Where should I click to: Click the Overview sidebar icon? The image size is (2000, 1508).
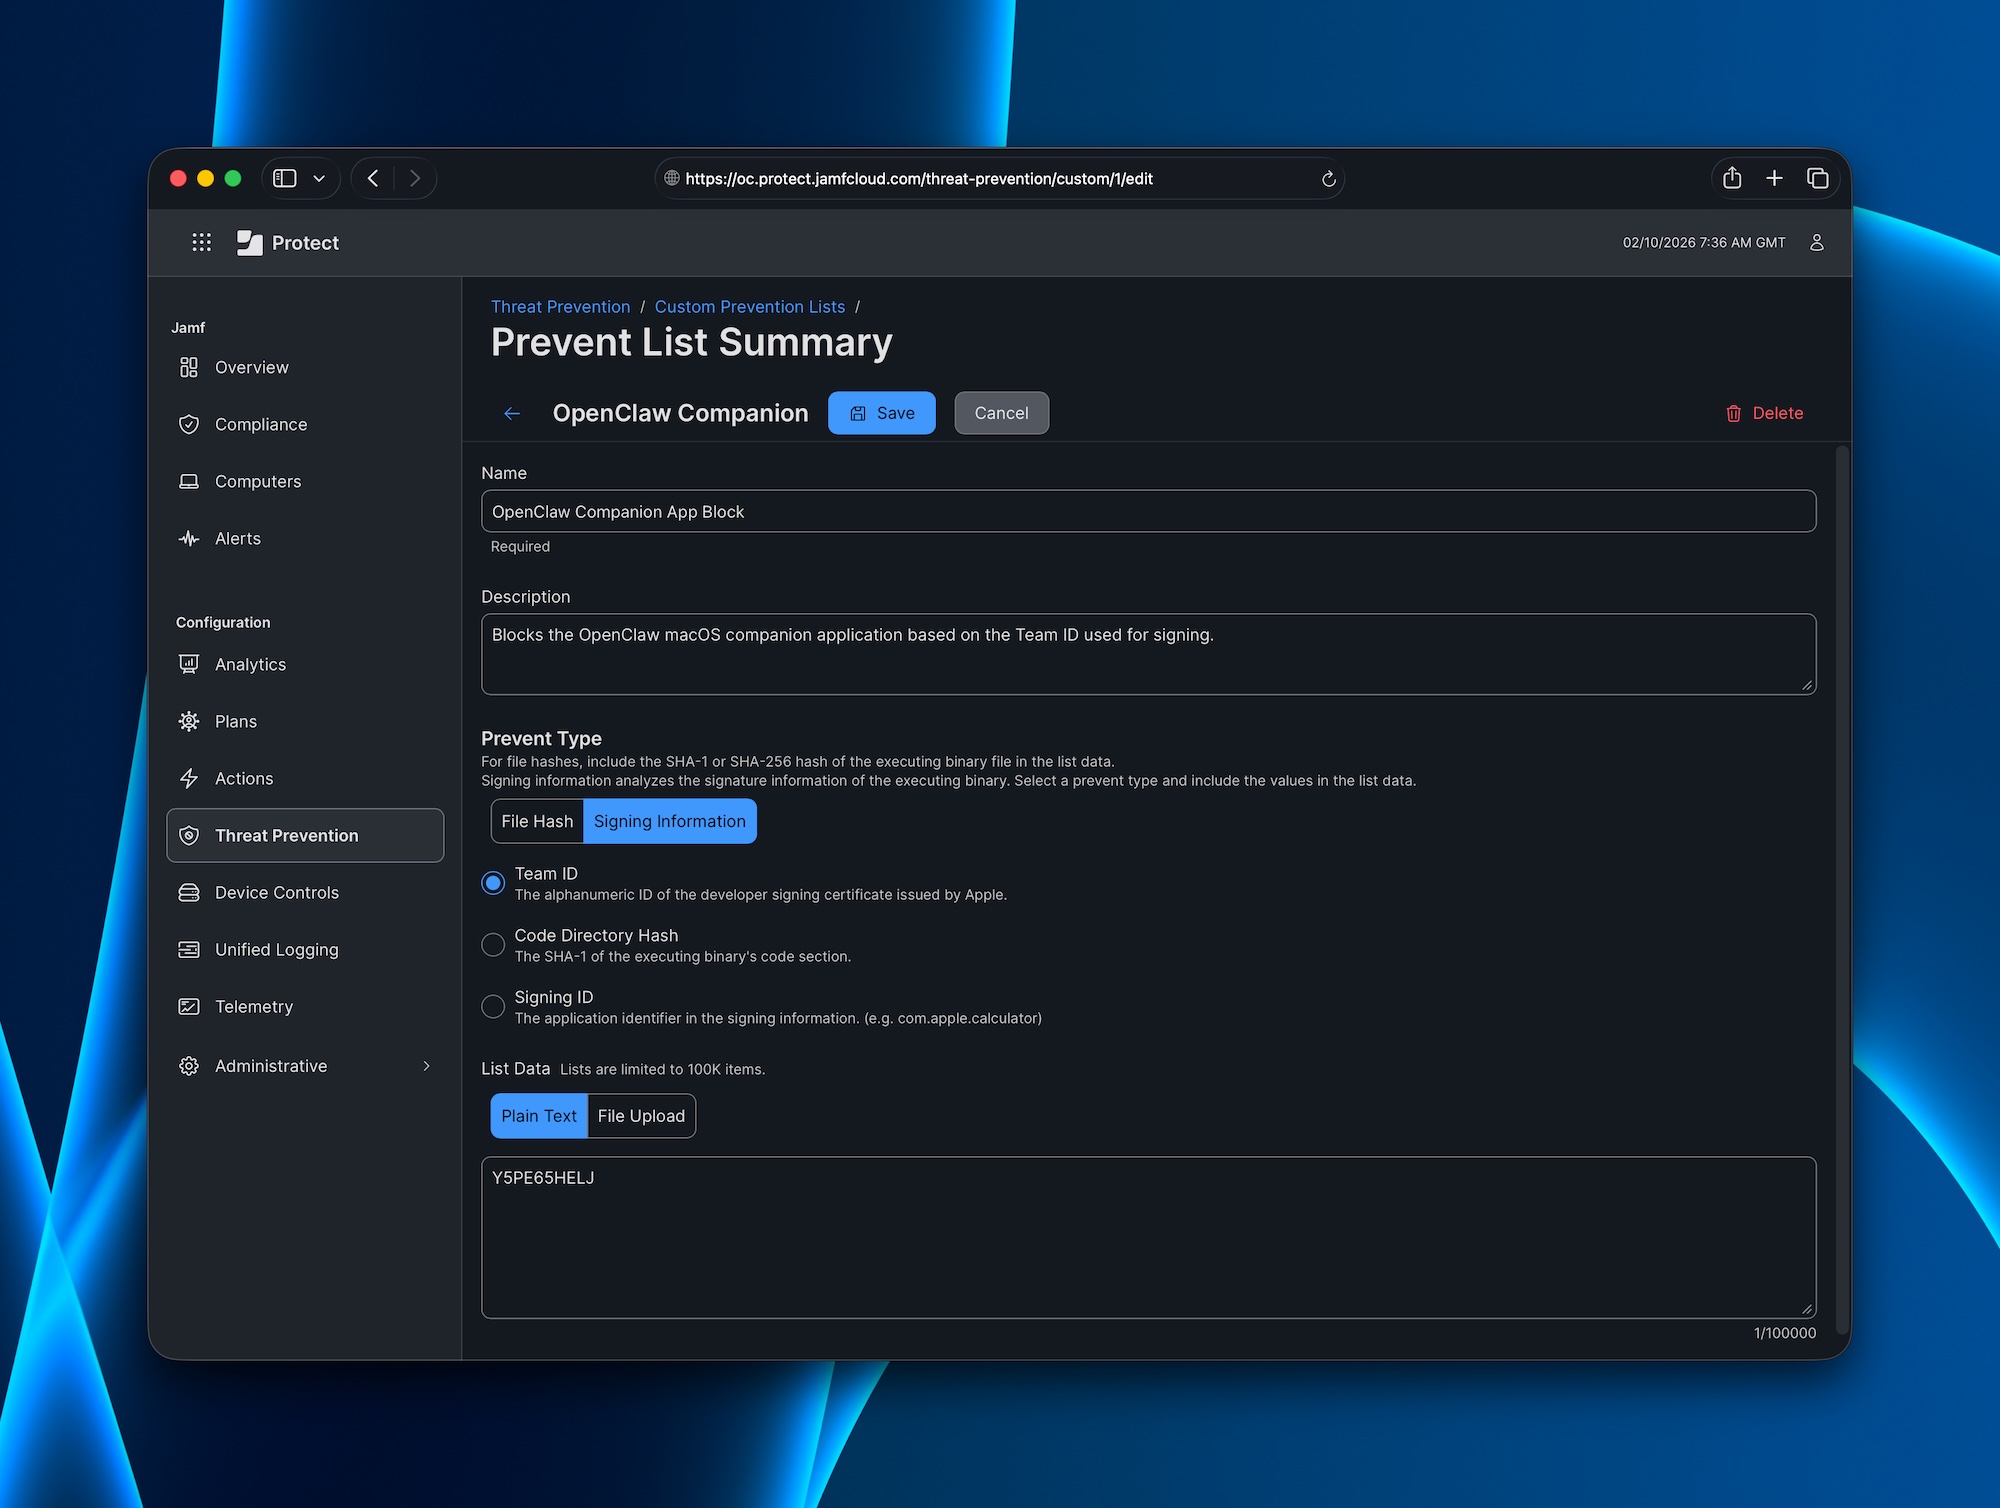tap(188, 367)
